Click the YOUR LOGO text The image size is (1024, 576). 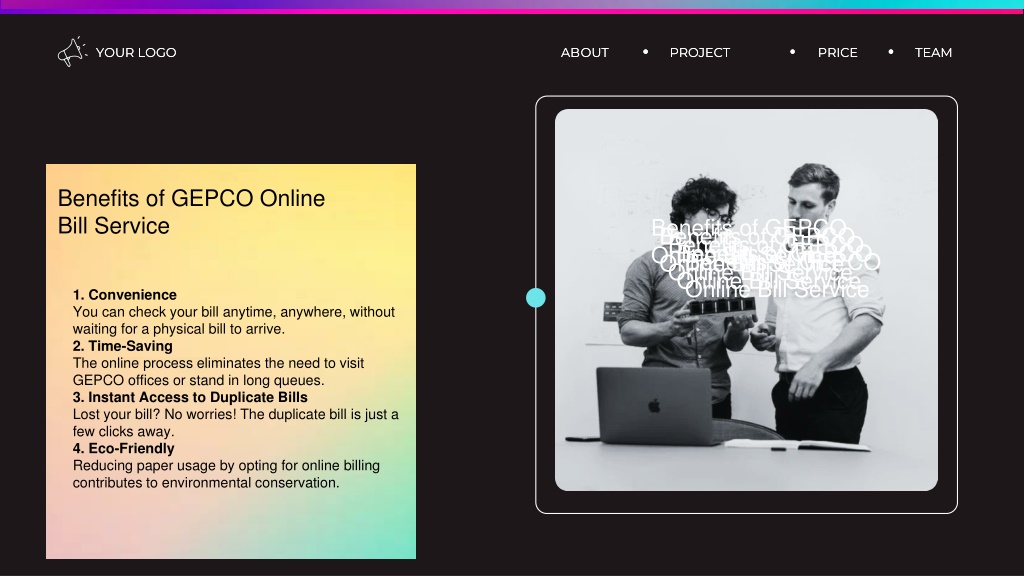tap(136, 52)
